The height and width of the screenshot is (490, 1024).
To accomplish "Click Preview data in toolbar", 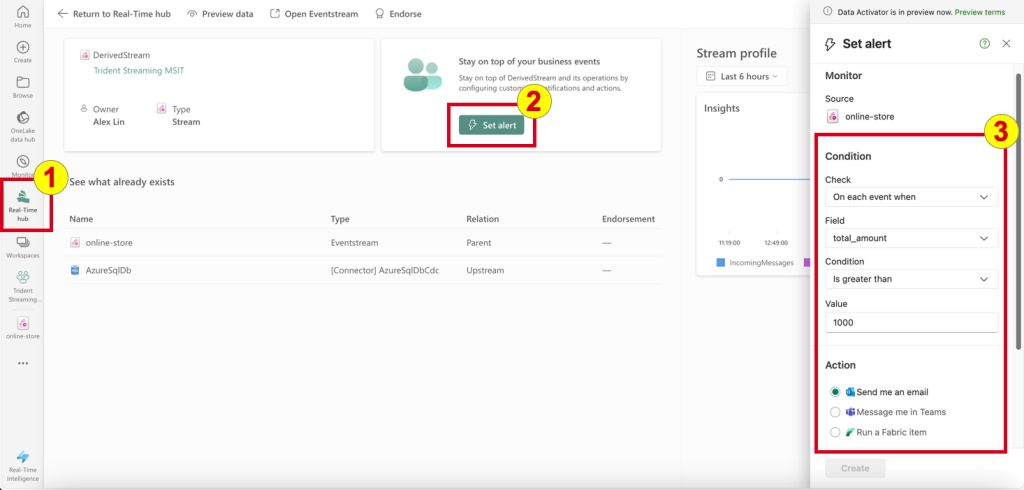I will tap(220, 14).
